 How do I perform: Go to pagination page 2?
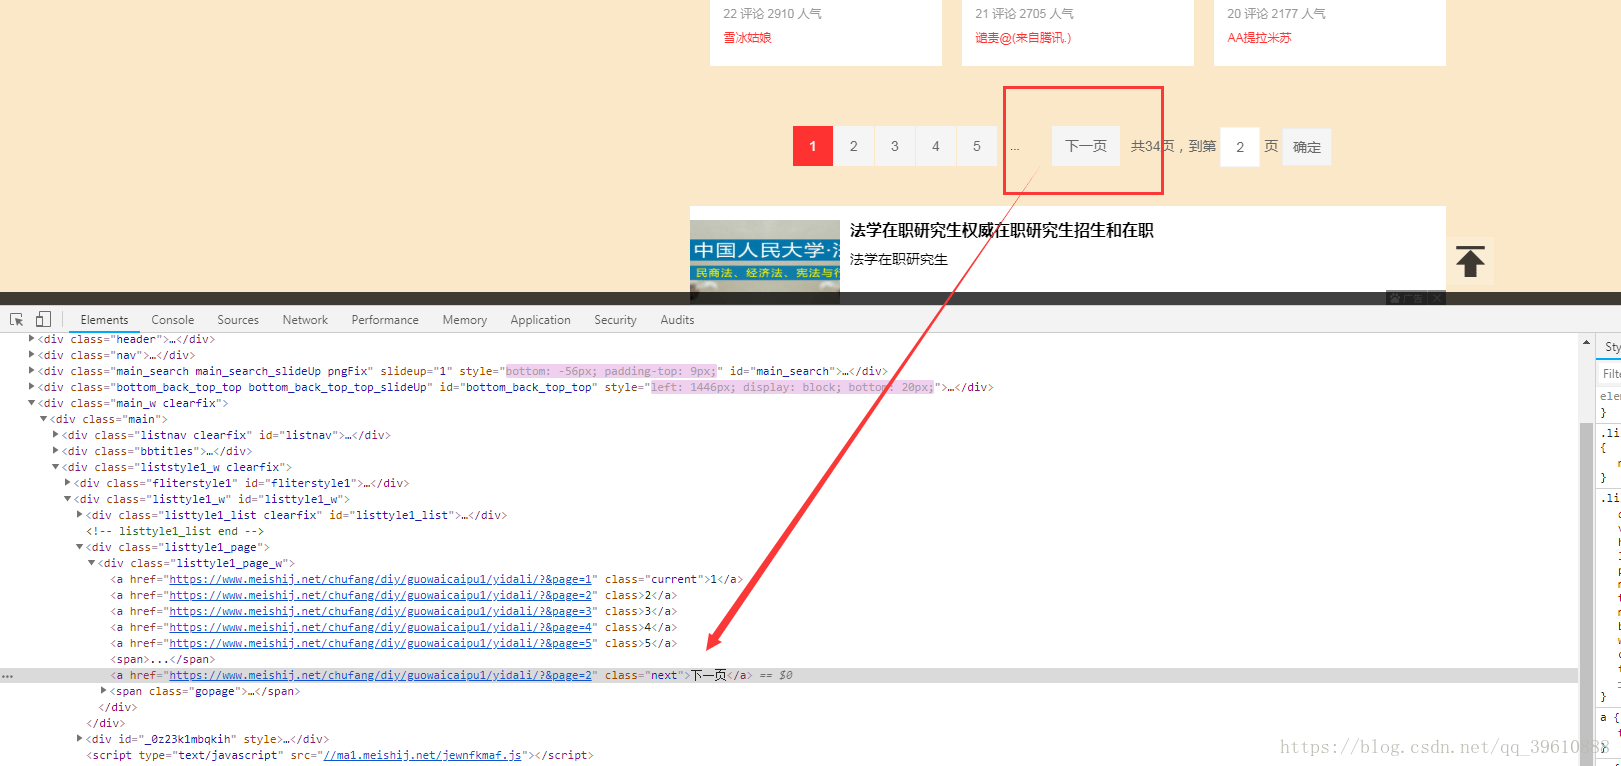click(x=853, y=146)
